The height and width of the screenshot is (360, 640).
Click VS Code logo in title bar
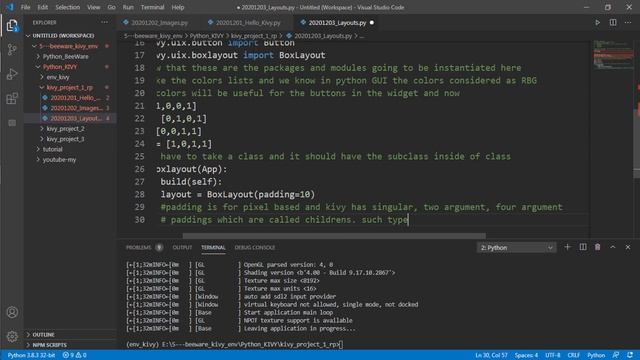[9, 7]
